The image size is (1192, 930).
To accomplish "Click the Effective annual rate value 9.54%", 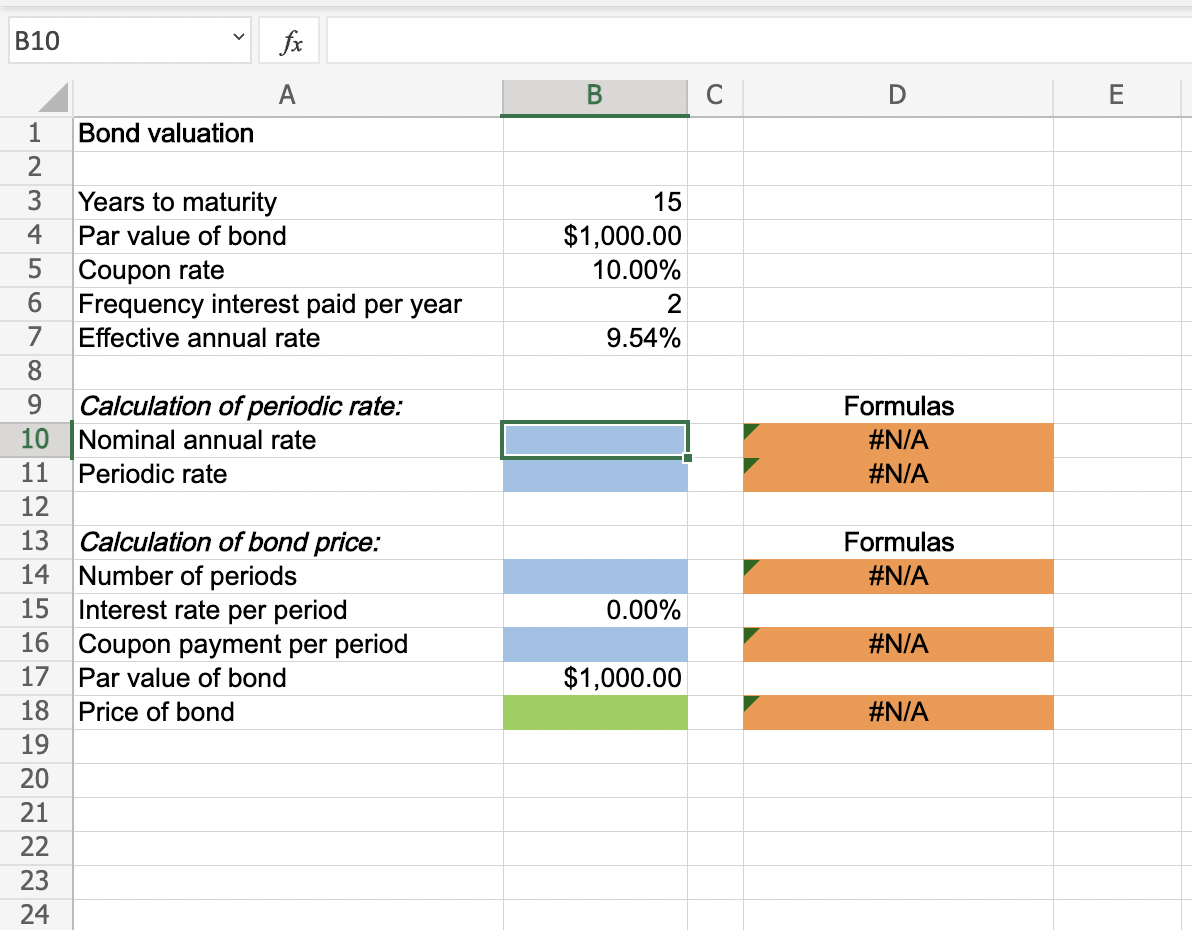I will click(594, 338).
